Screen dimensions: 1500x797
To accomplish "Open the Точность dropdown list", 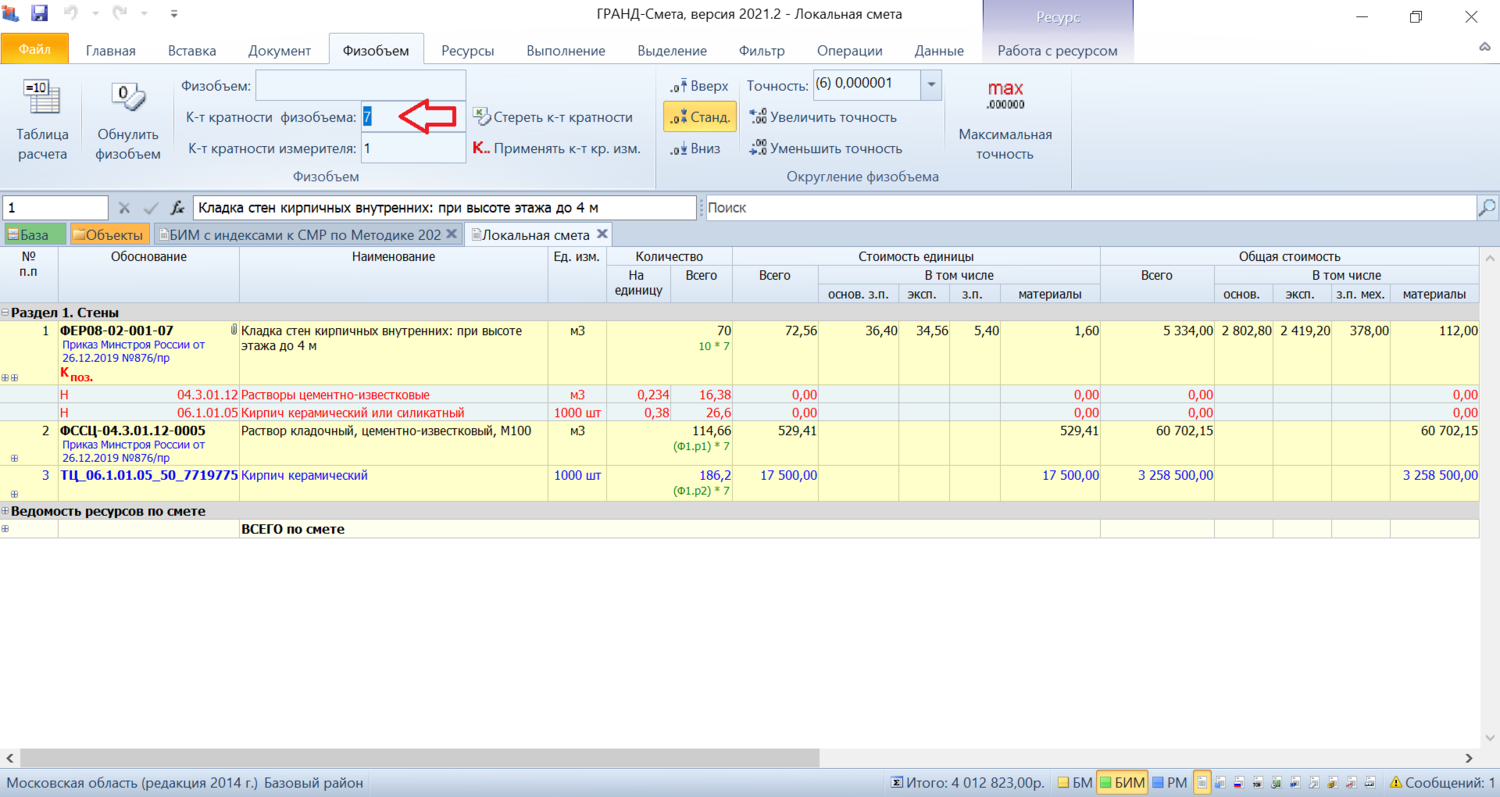I will pyautogui.click(x=931, y=85).
